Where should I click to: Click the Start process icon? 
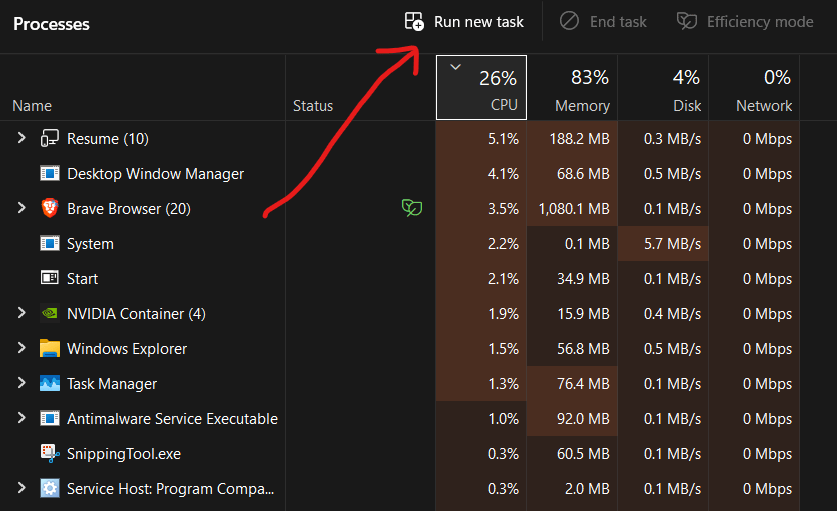click(50, 278)
